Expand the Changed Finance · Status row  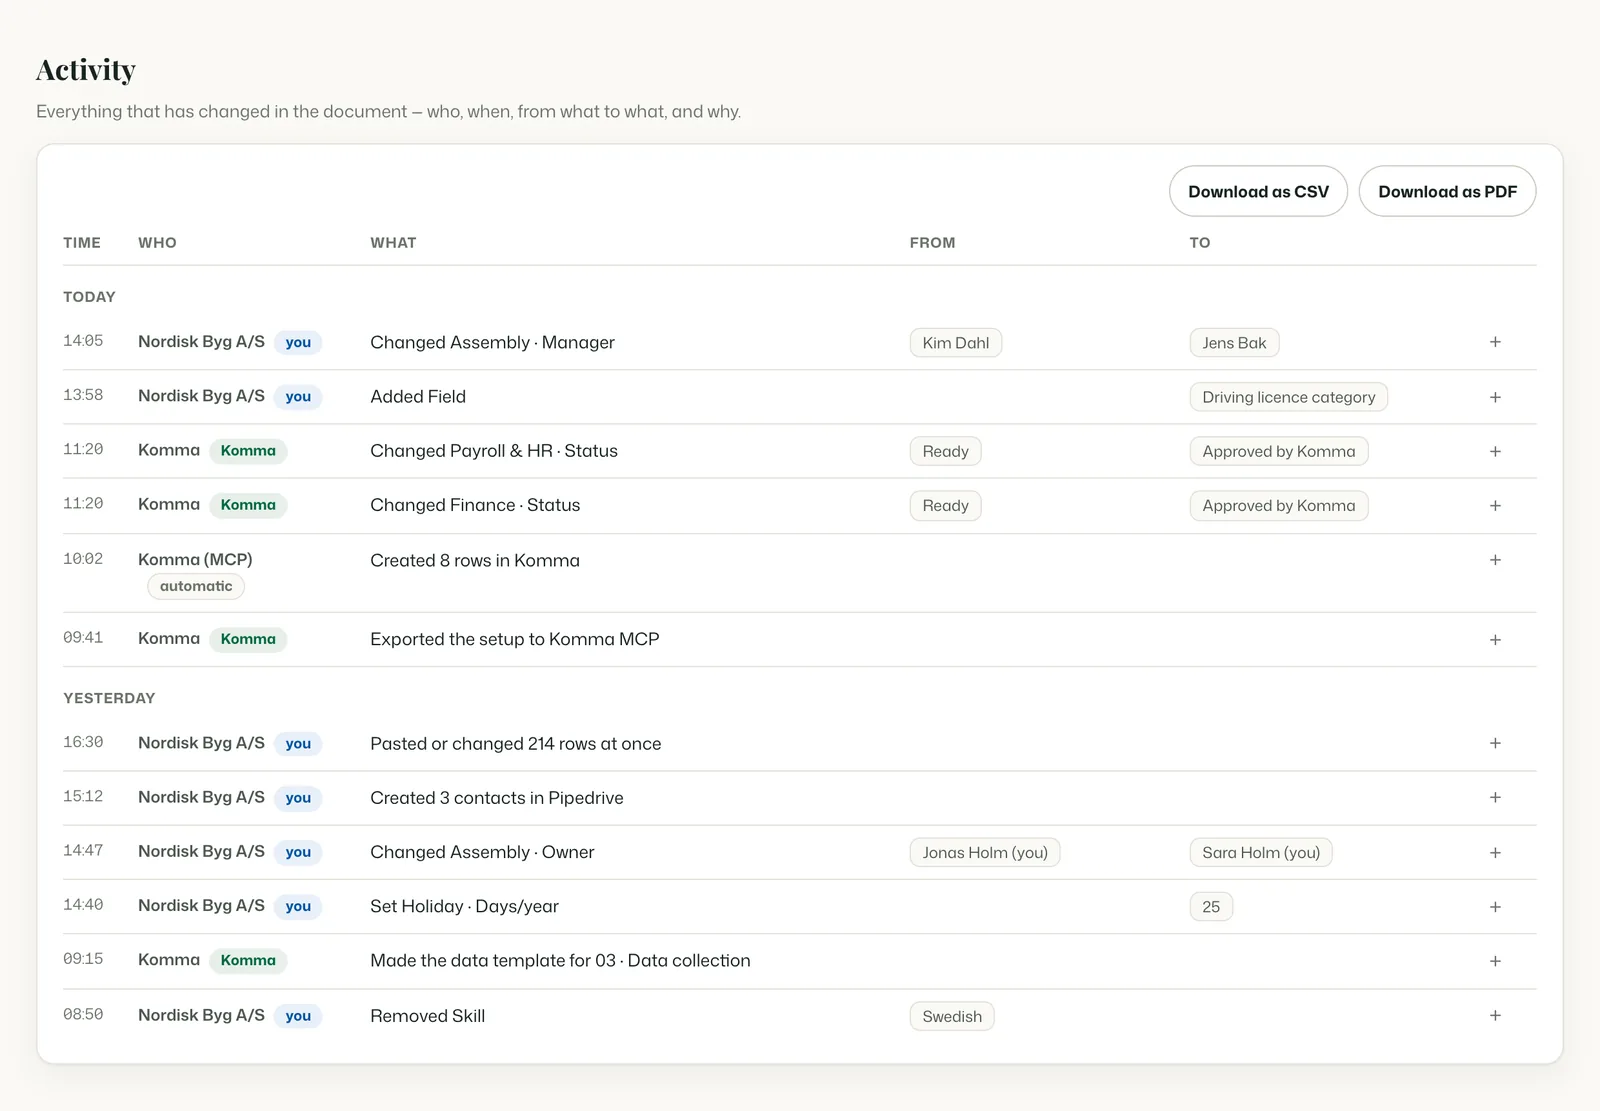[x=1495, y=505]
